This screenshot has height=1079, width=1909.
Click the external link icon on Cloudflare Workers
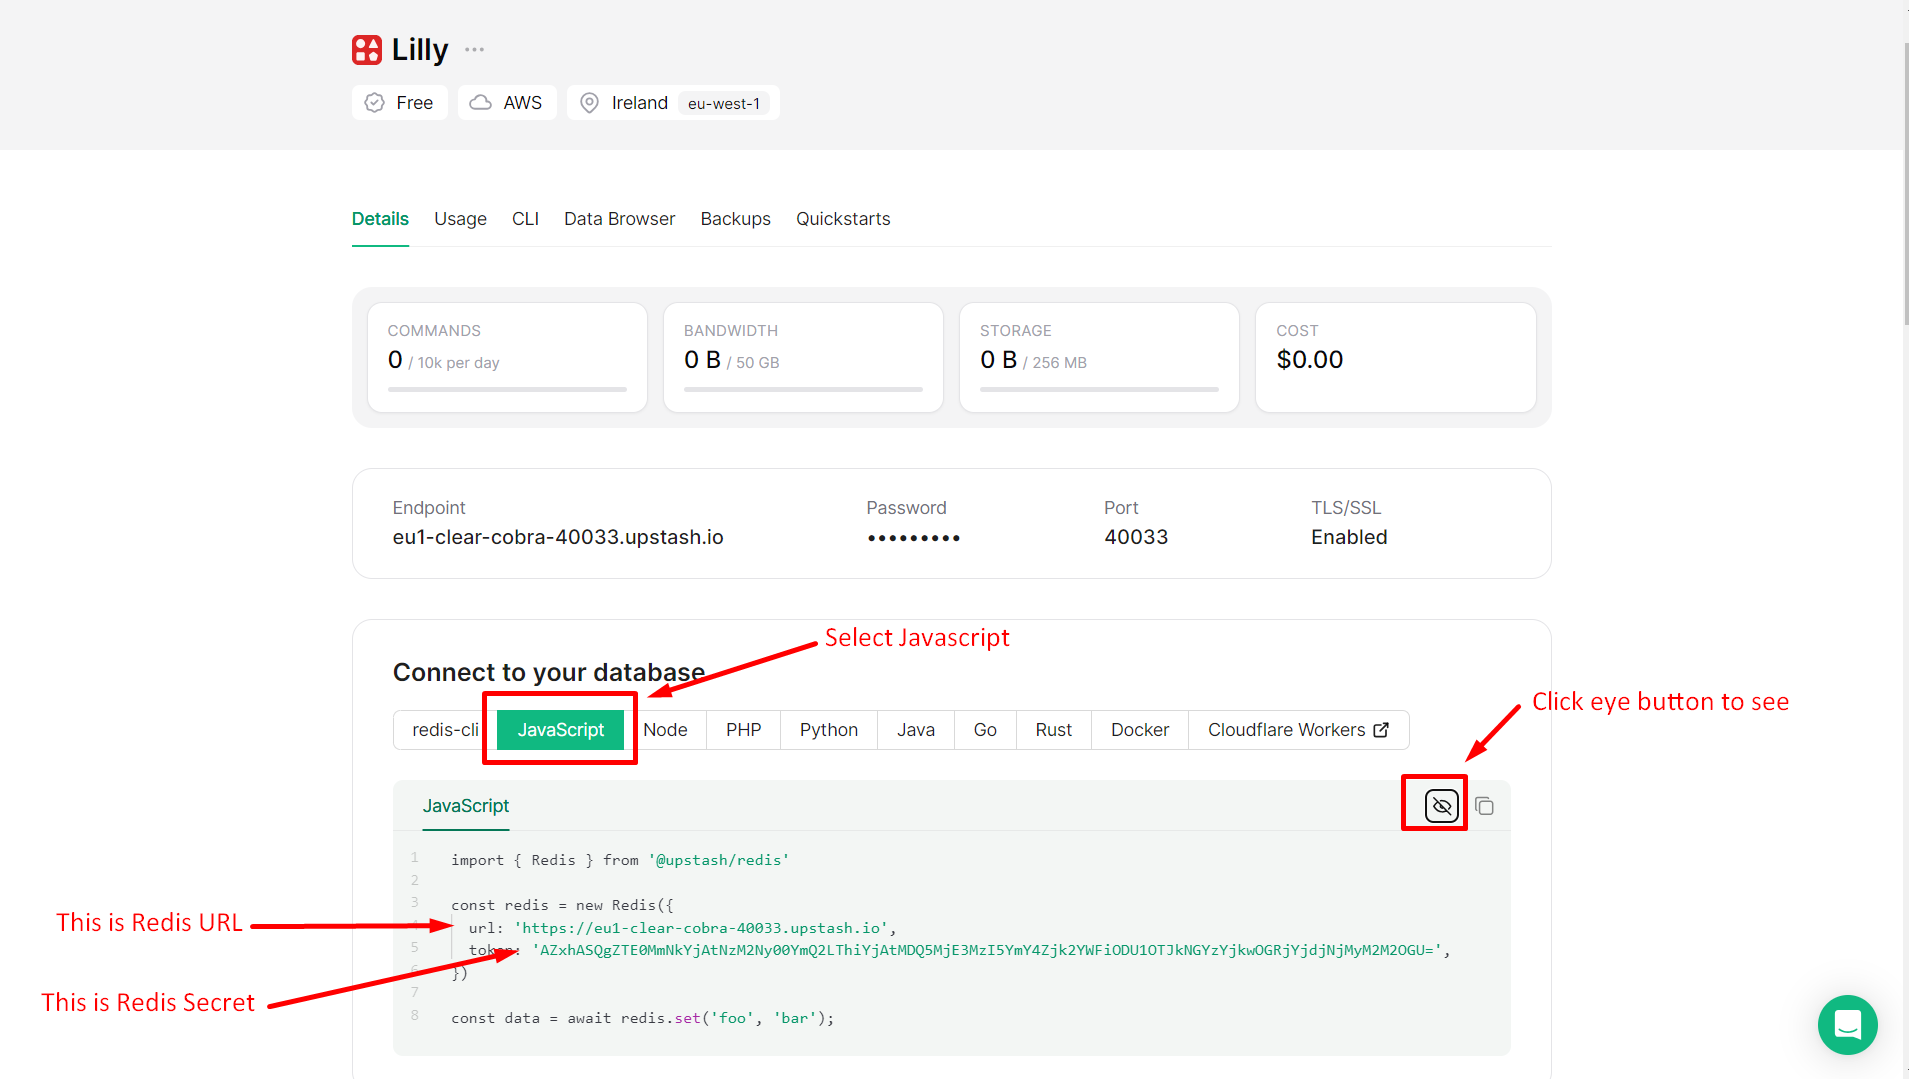(1381, 730)
